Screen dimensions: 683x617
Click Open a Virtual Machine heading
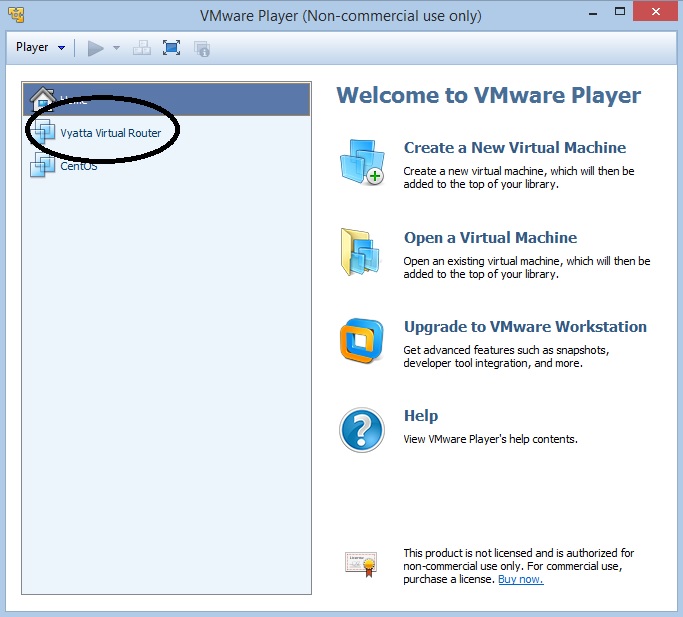(x=490, y=237)
